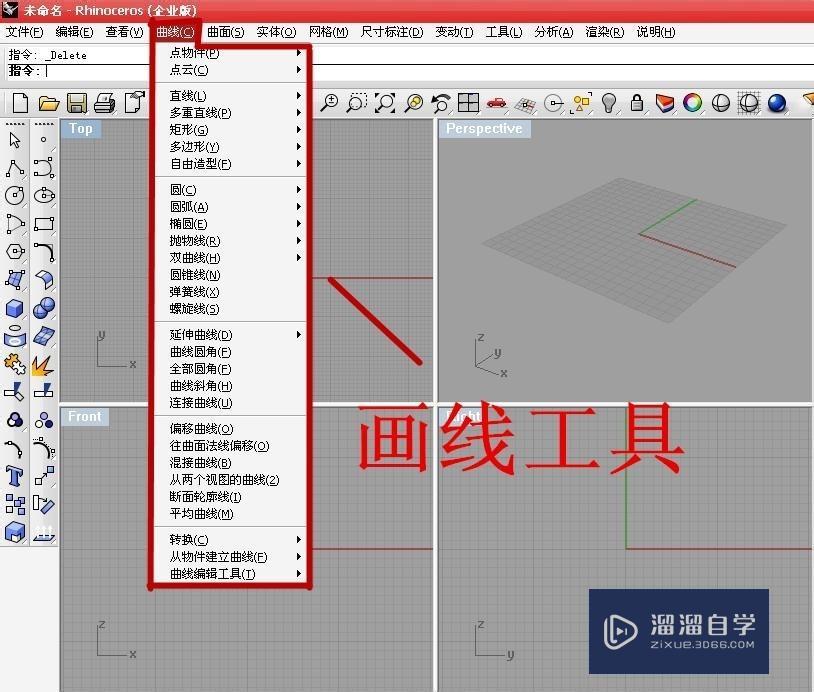Image resolution: width=814 pixels, height=692 pixels.
Task: Choose 螺旋线(S) from the menu
Action: (230, 309)
